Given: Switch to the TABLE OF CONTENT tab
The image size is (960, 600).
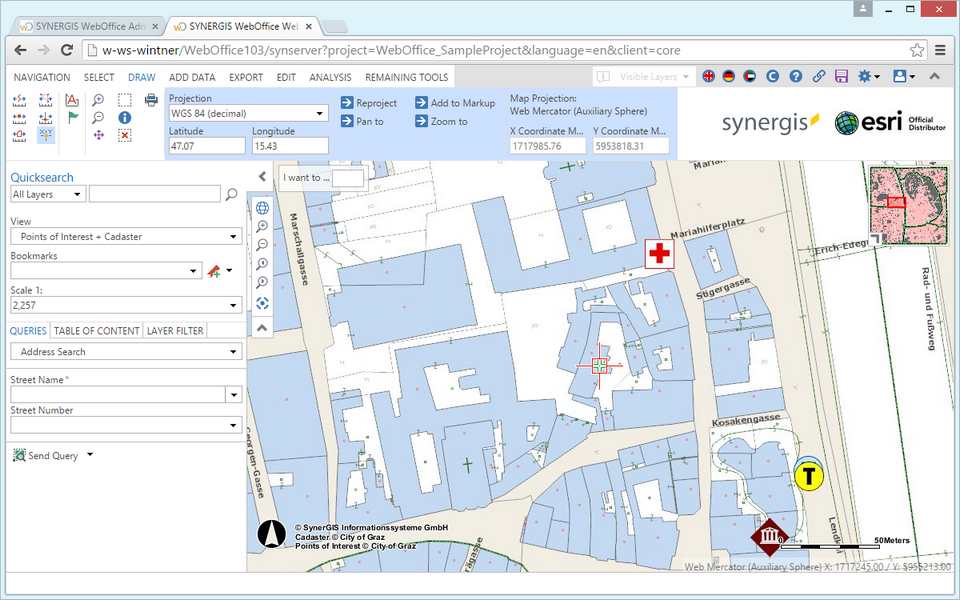Looking at the screenshot, I should [96, 330].
